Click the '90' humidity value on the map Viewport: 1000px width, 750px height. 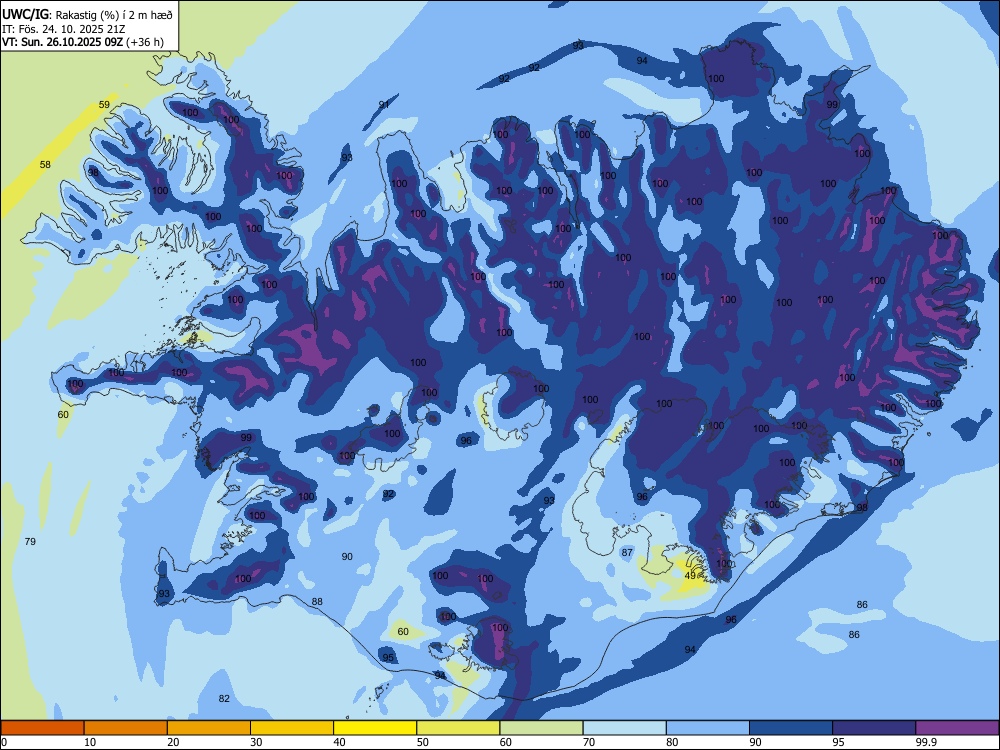pos(347,556)
